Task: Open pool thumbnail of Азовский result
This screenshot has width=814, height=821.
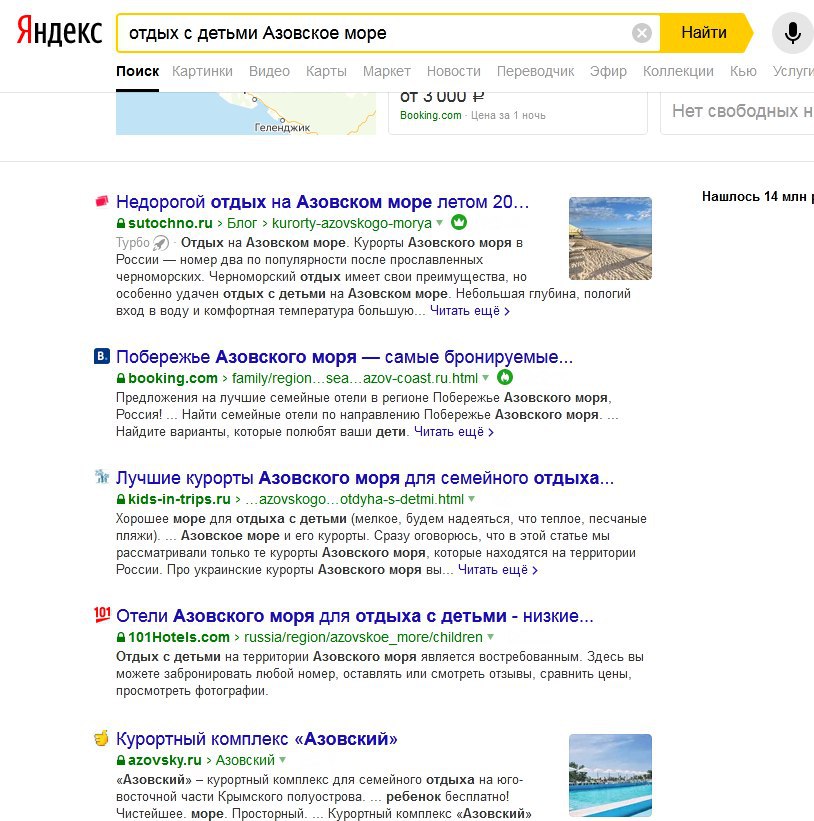Action: tap(610, 775)
